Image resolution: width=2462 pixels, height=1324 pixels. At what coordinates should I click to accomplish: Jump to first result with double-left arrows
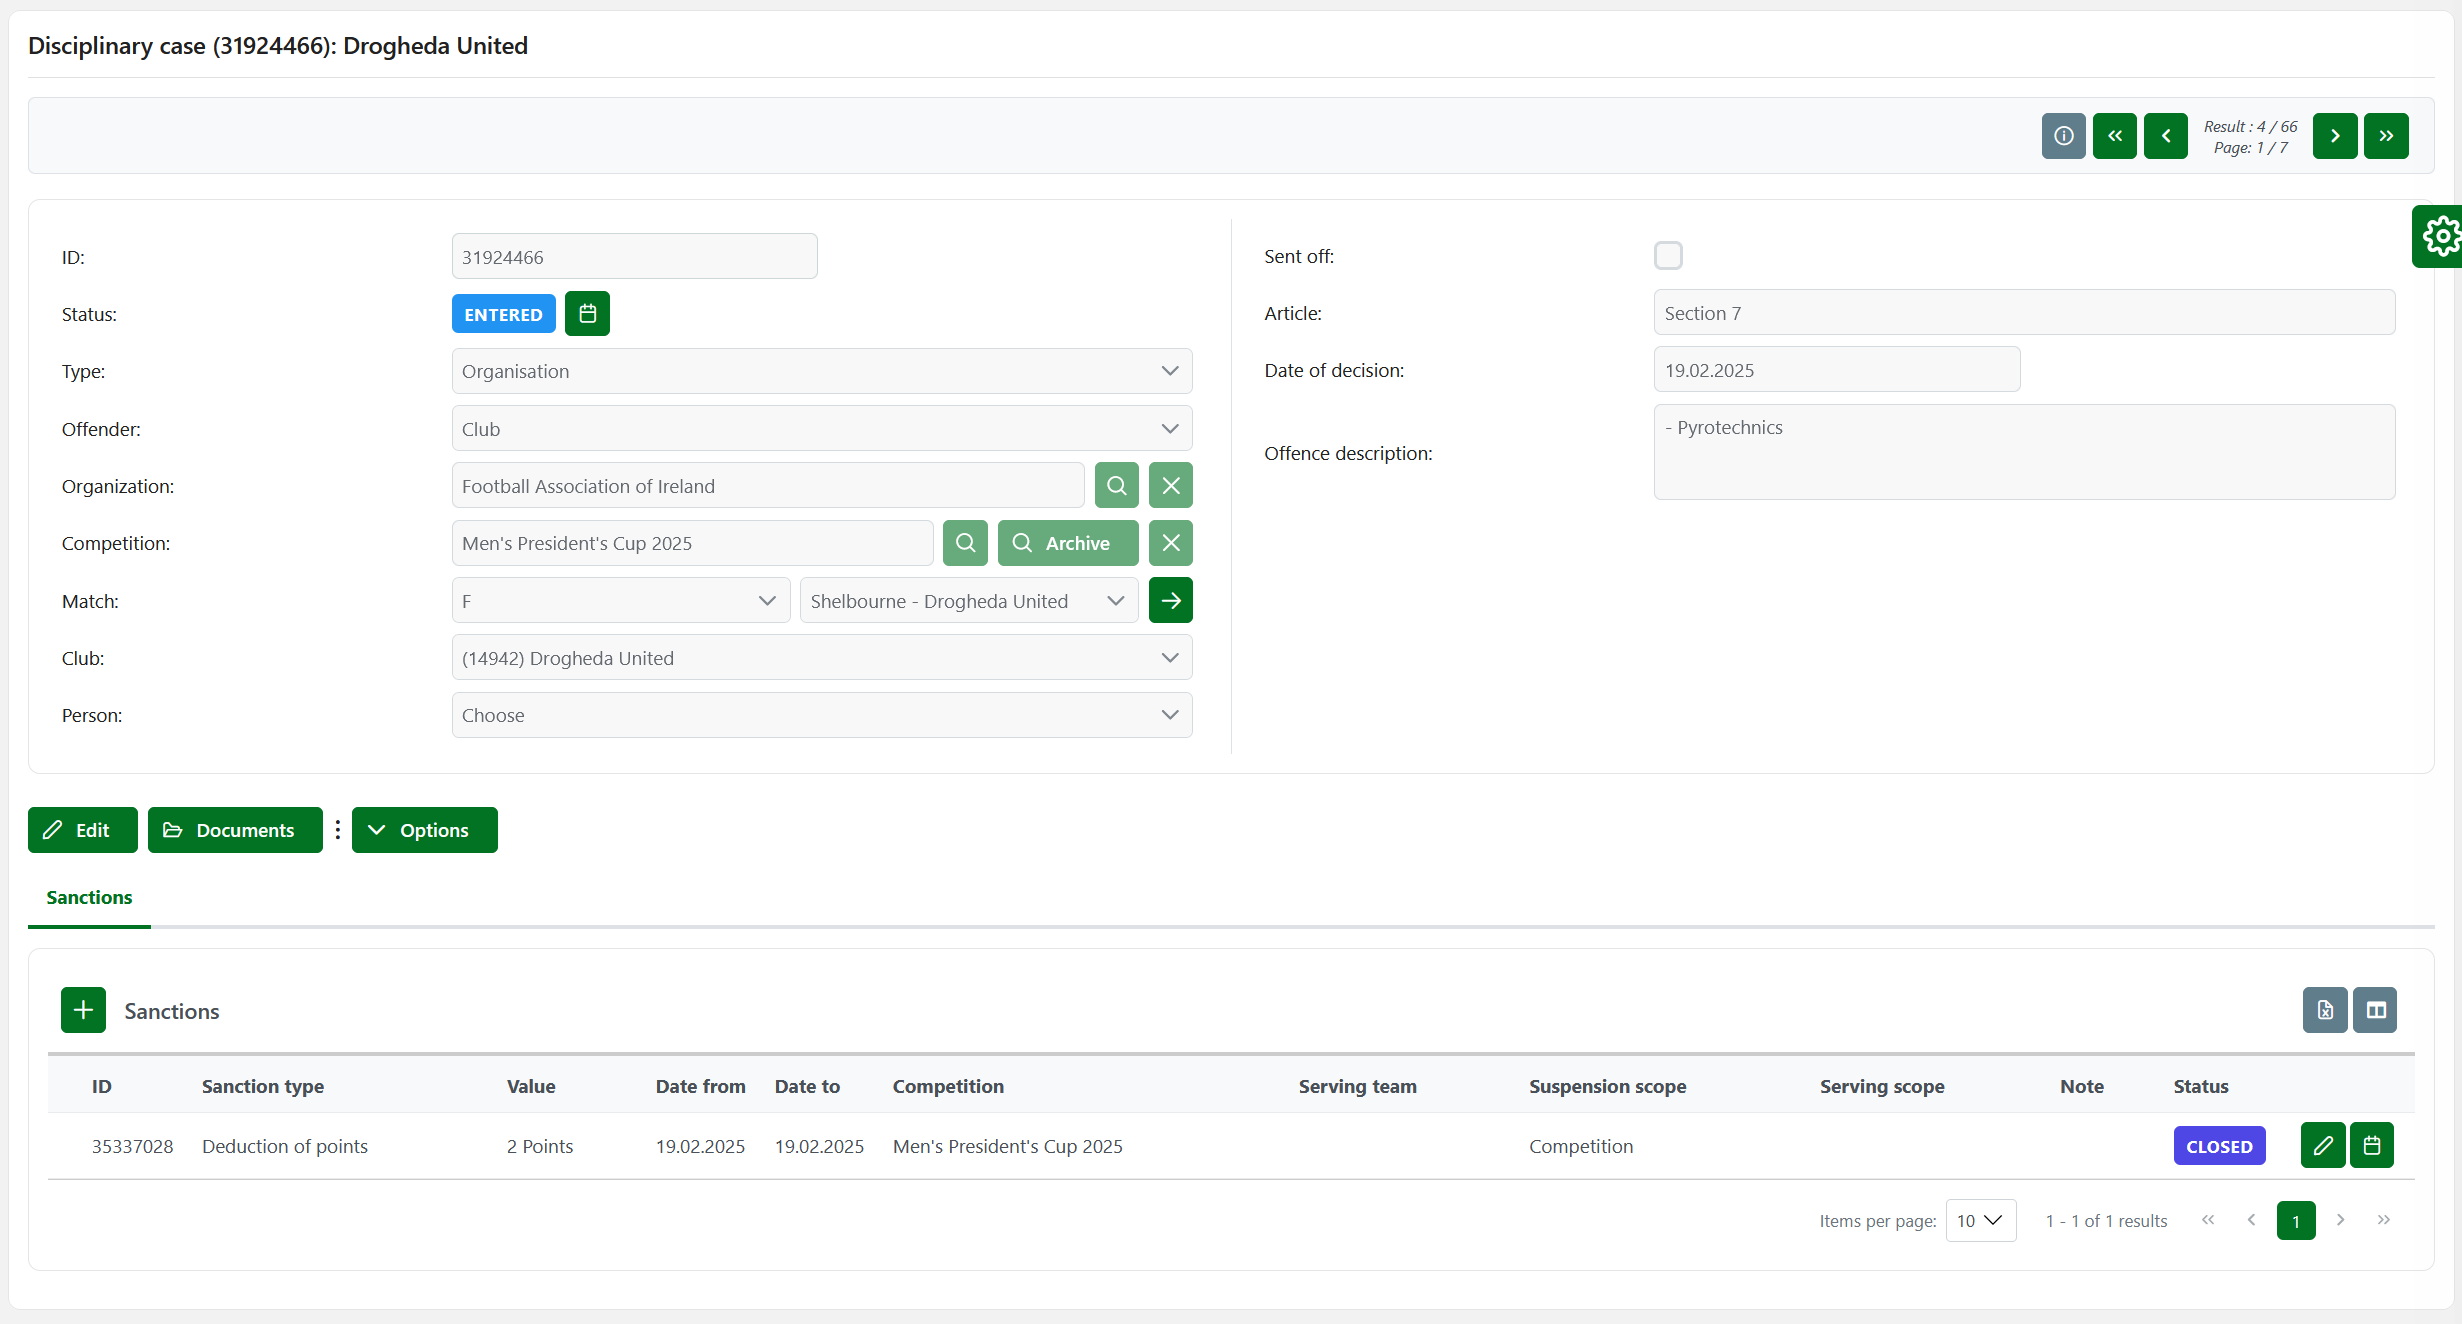tap(2114, 136)
